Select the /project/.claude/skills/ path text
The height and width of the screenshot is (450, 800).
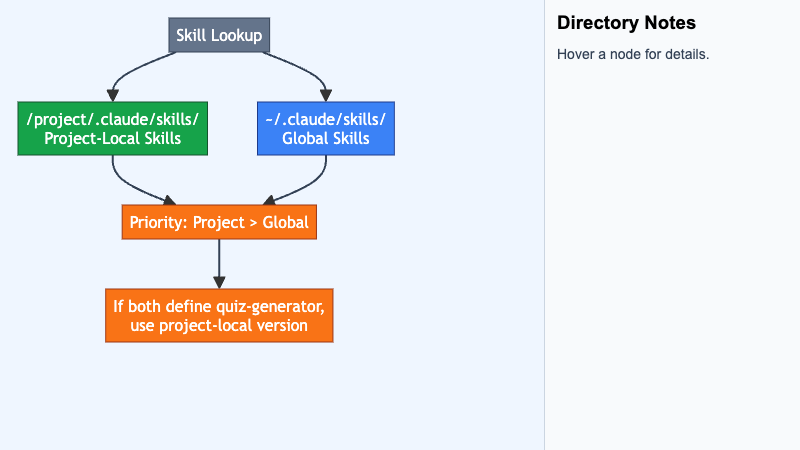pos(113,118)
